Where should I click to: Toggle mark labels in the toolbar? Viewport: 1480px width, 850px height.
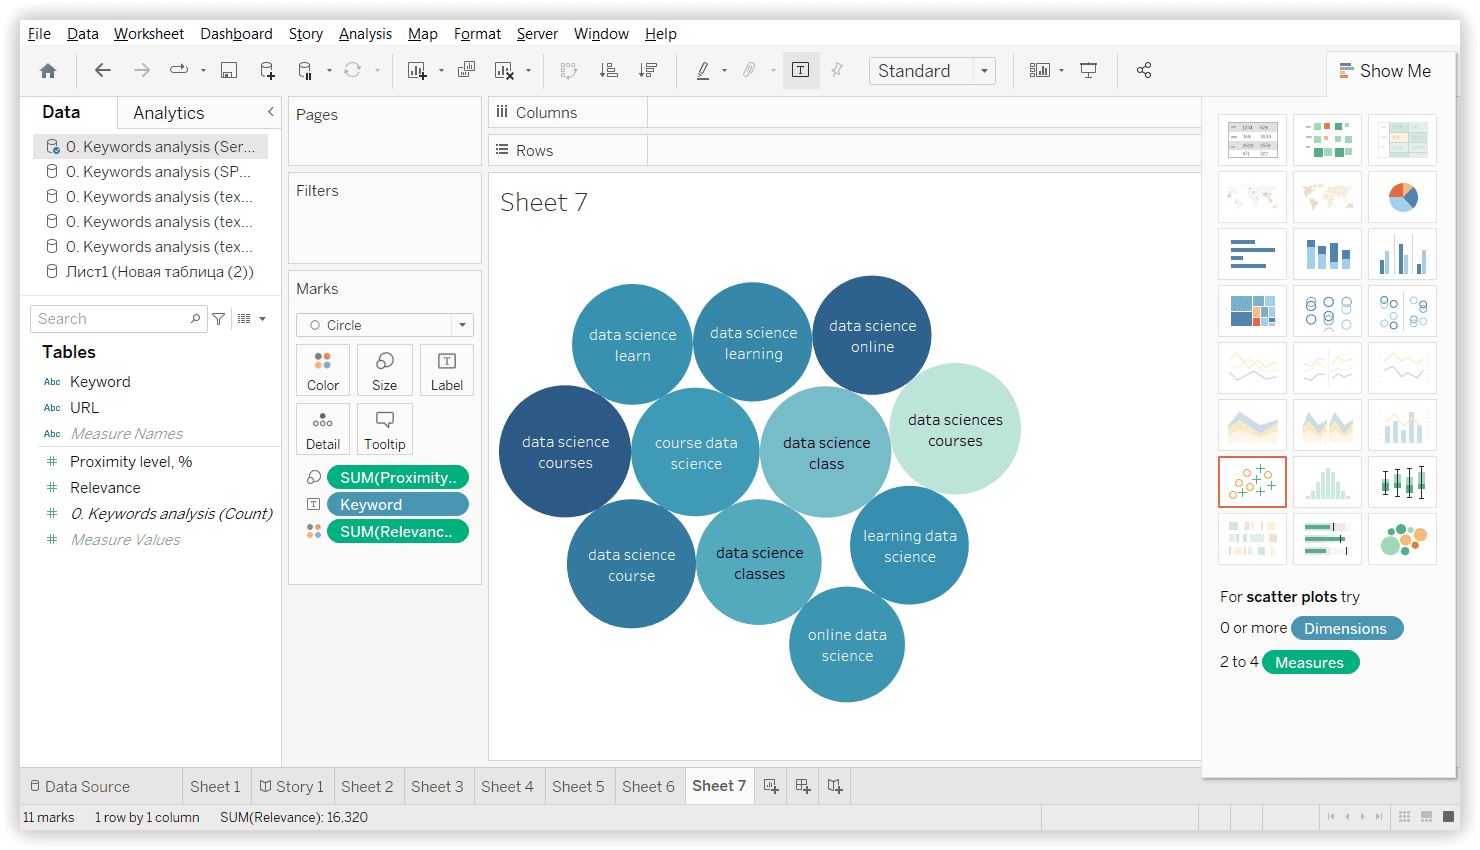(801, 71)
